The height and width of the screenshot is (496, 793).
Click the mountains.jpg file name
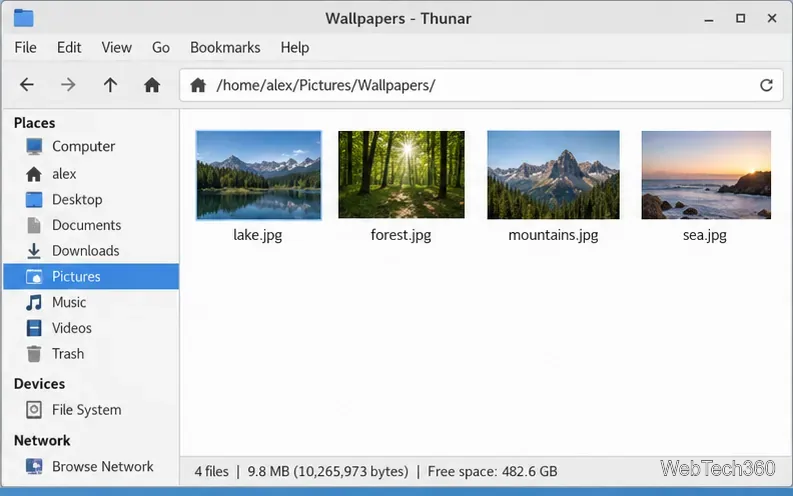coord(553,235)
